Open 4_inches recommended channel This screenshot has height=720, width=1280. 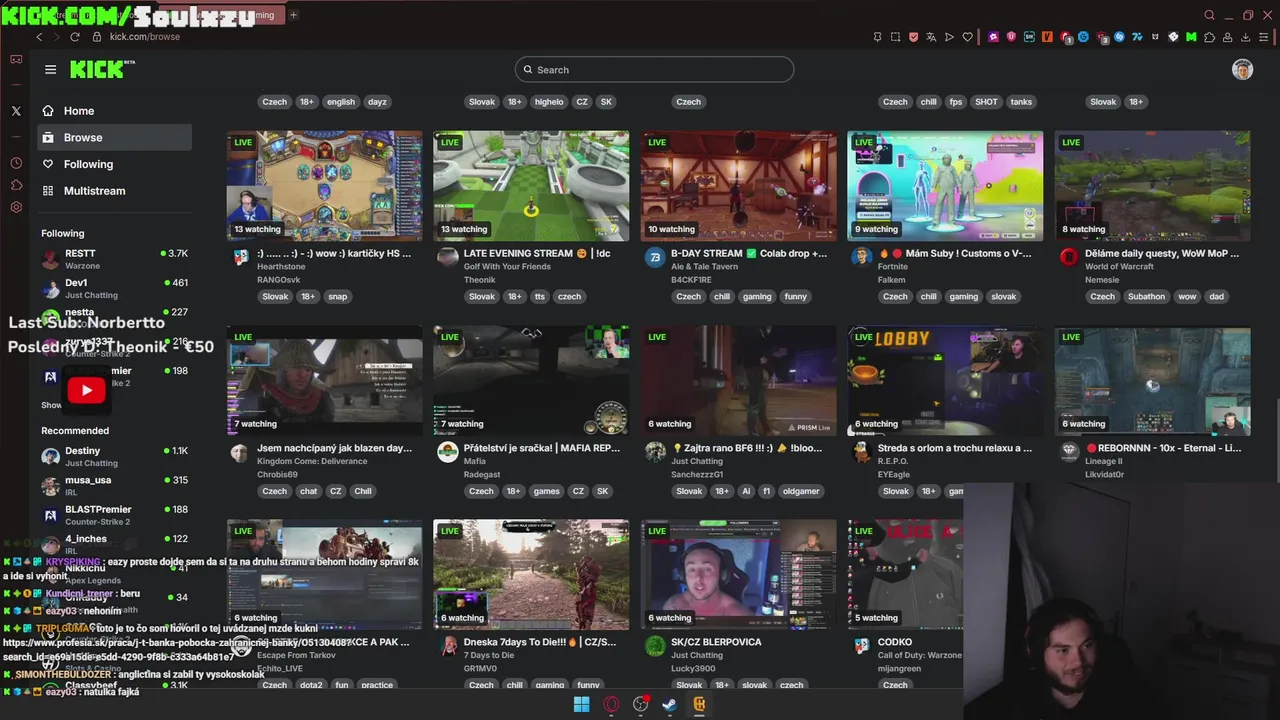[115, 544]
